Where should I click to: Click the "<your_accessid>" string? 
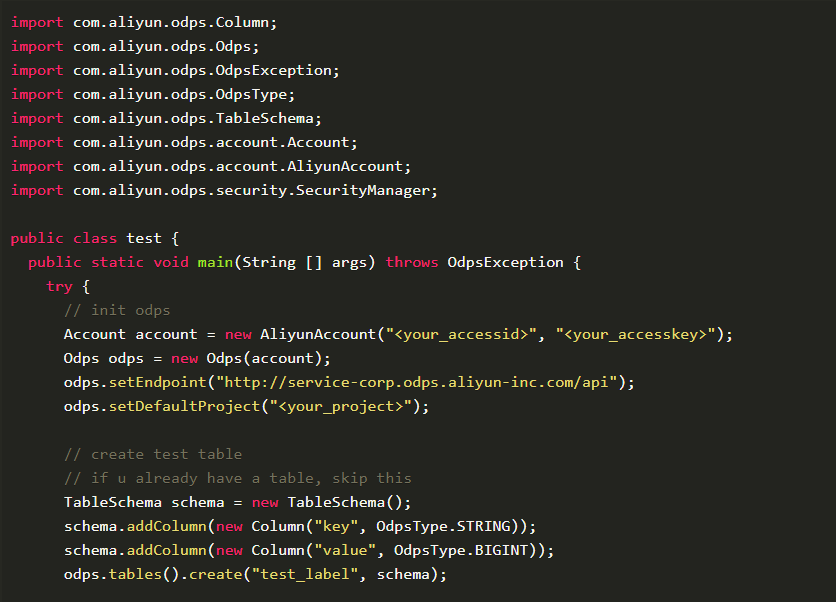(x=461, y=334)
